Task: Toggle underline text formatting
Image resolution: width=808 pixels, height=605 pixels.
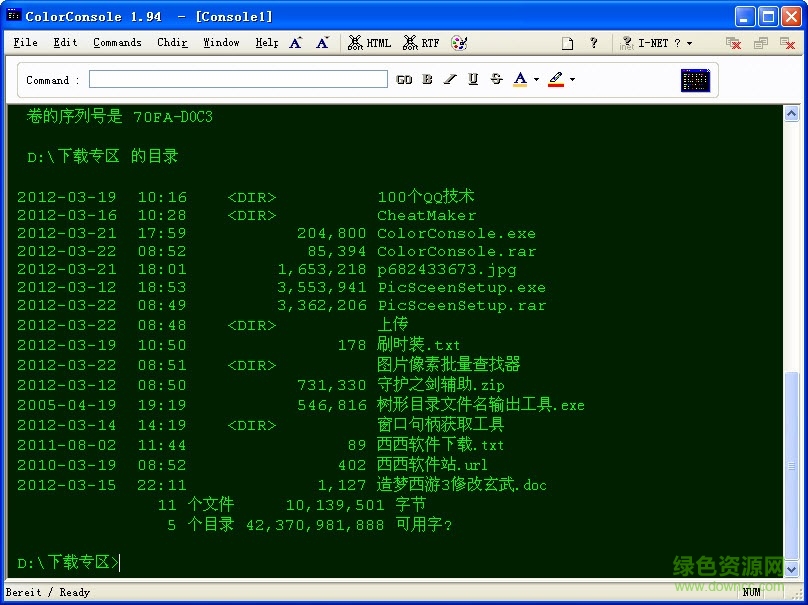Action: 473,78
